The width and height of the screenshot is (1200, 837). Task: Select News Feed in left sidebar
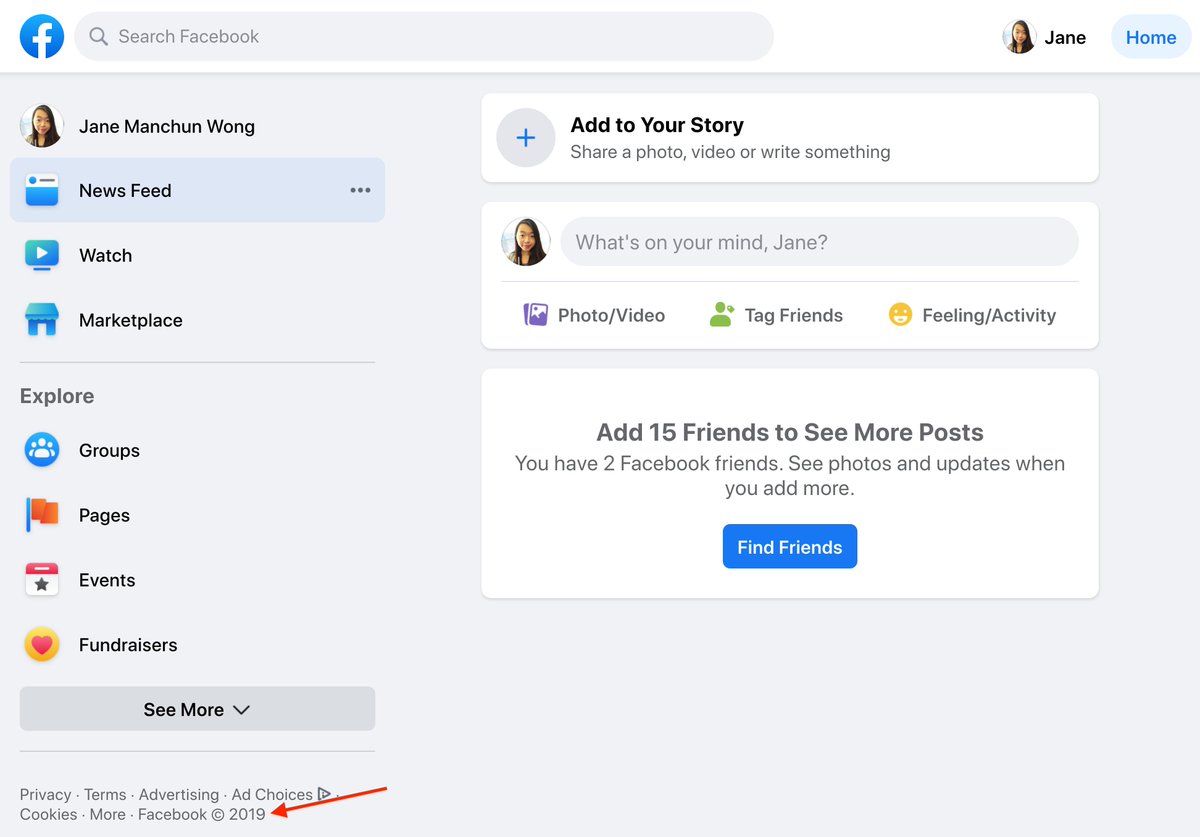point(197,190)
